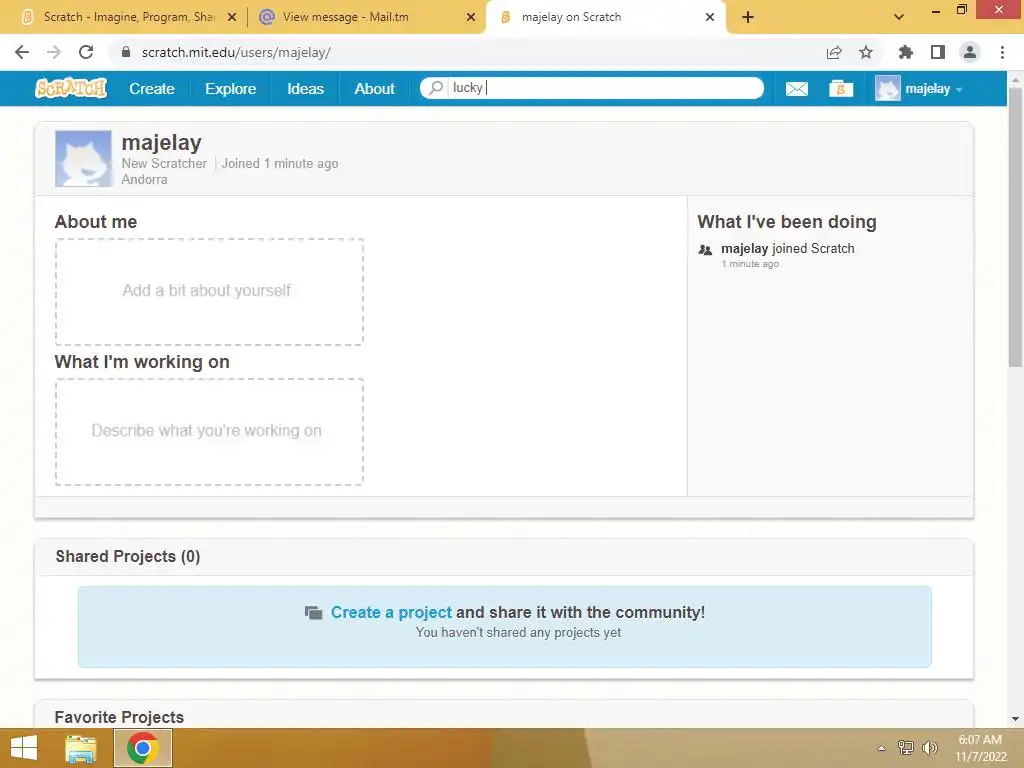This screenshot has height=768, width=1024.
Task: Click the taskbar clock and date
Action: coord(980,748)
